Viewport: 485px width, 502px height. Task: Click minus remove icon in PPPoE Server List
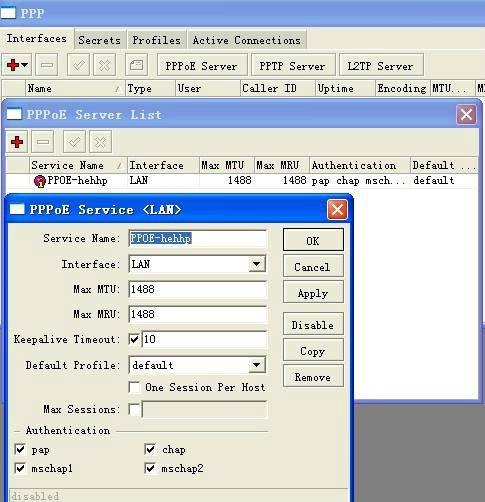point(43,142)
